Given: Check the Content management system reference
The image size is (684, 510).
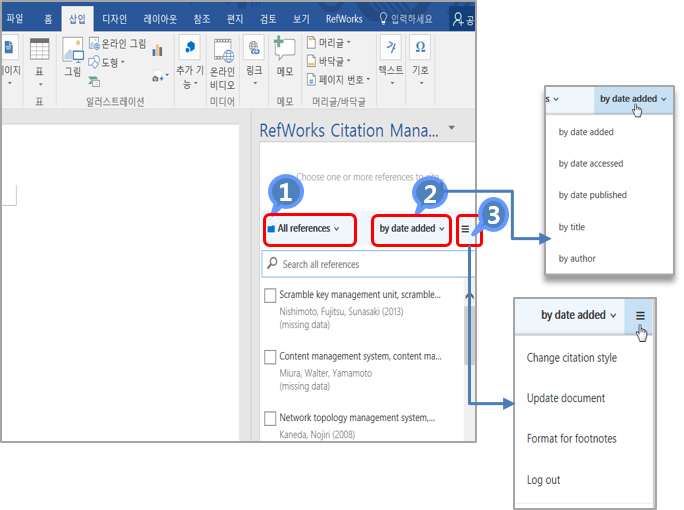Looking at the screenshot, I should [270, 357].
